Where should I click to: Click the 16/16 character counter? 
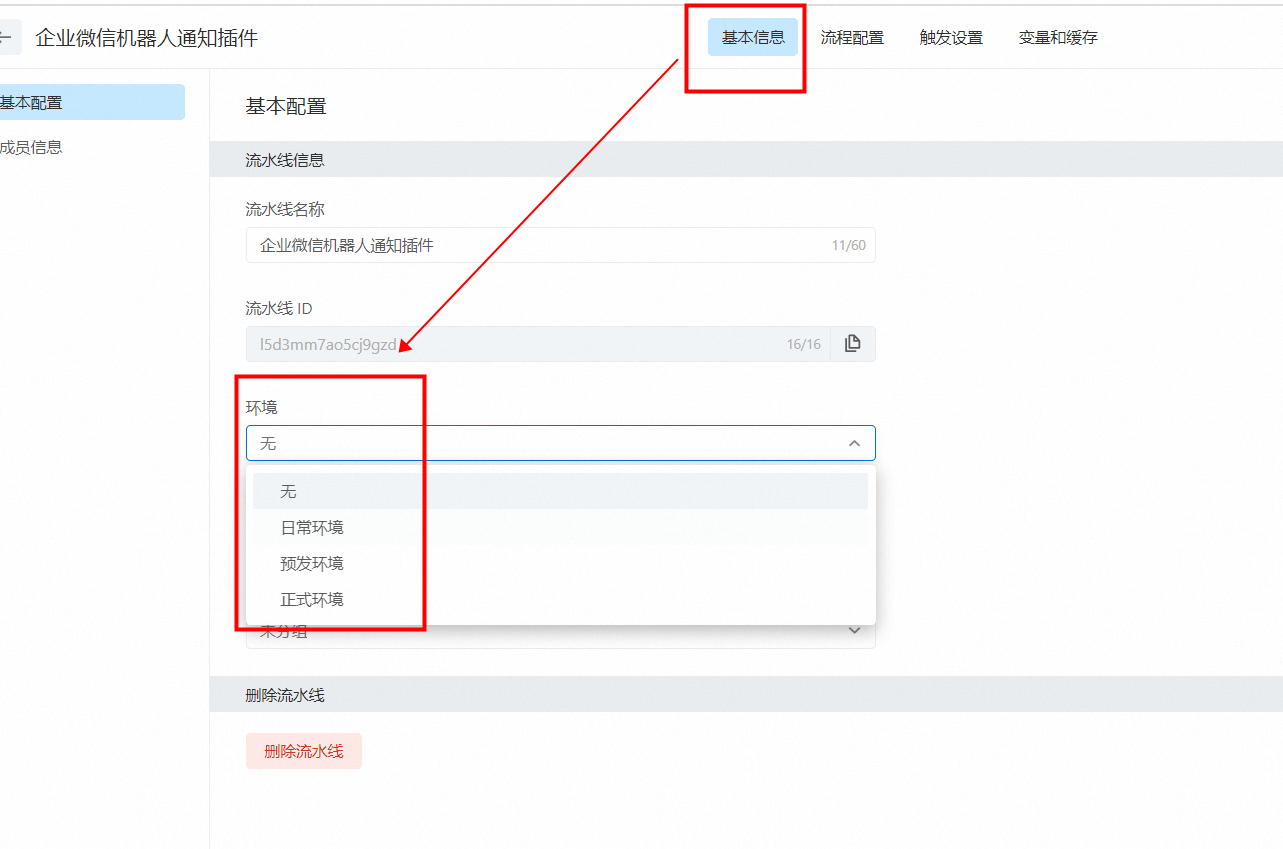[x=804, y=344]
